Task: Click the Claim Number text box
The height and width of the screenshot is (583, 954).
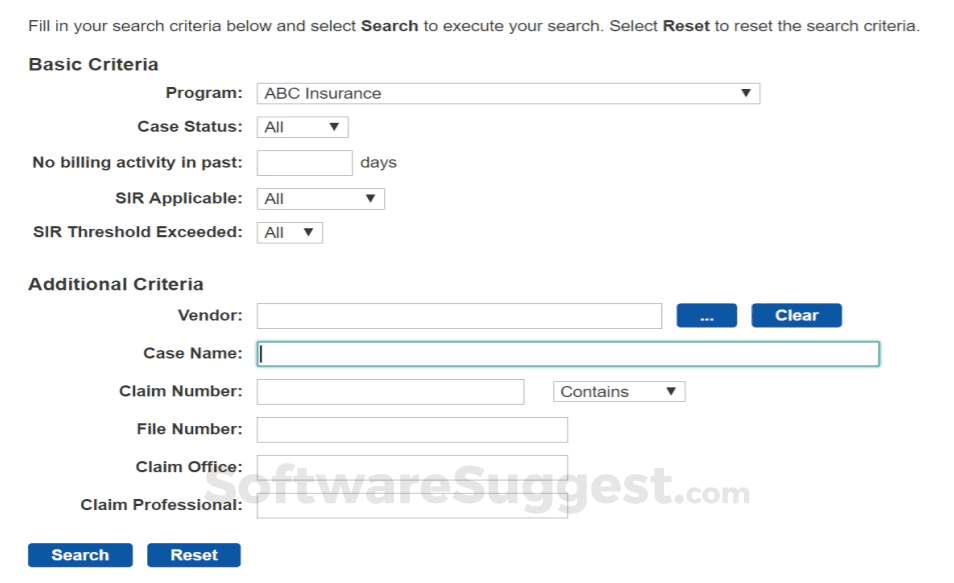Action: pos(390,392)
